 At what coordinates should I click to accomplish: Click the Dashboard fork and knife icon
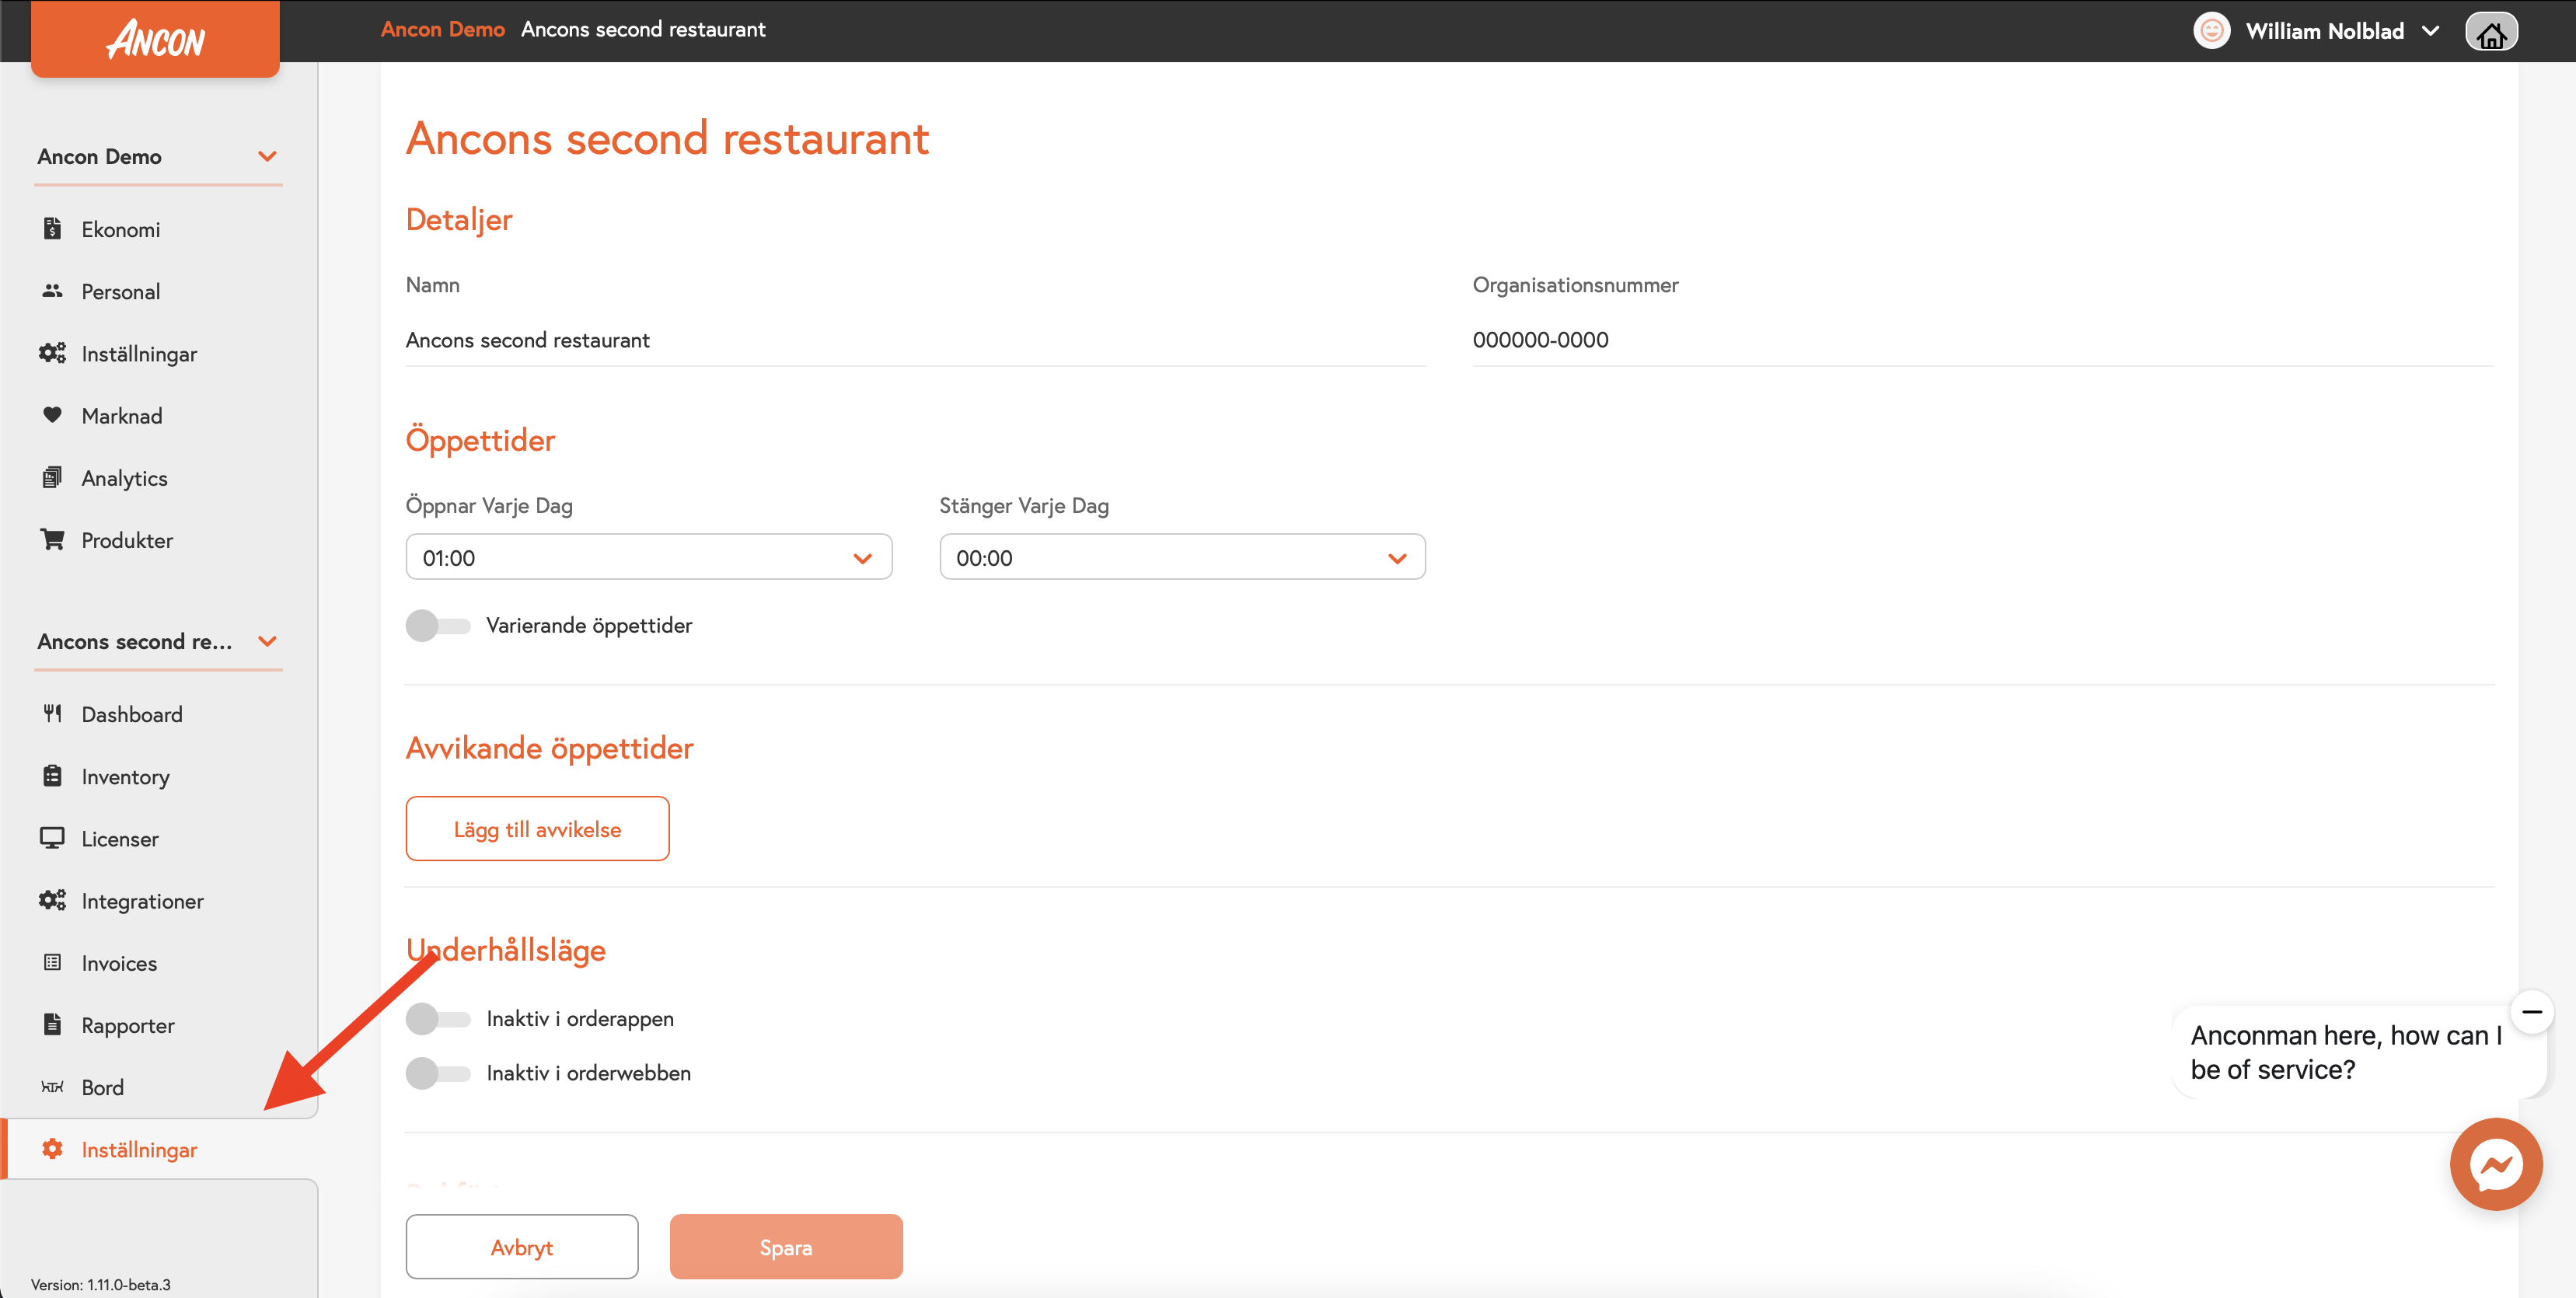[52, 714]
